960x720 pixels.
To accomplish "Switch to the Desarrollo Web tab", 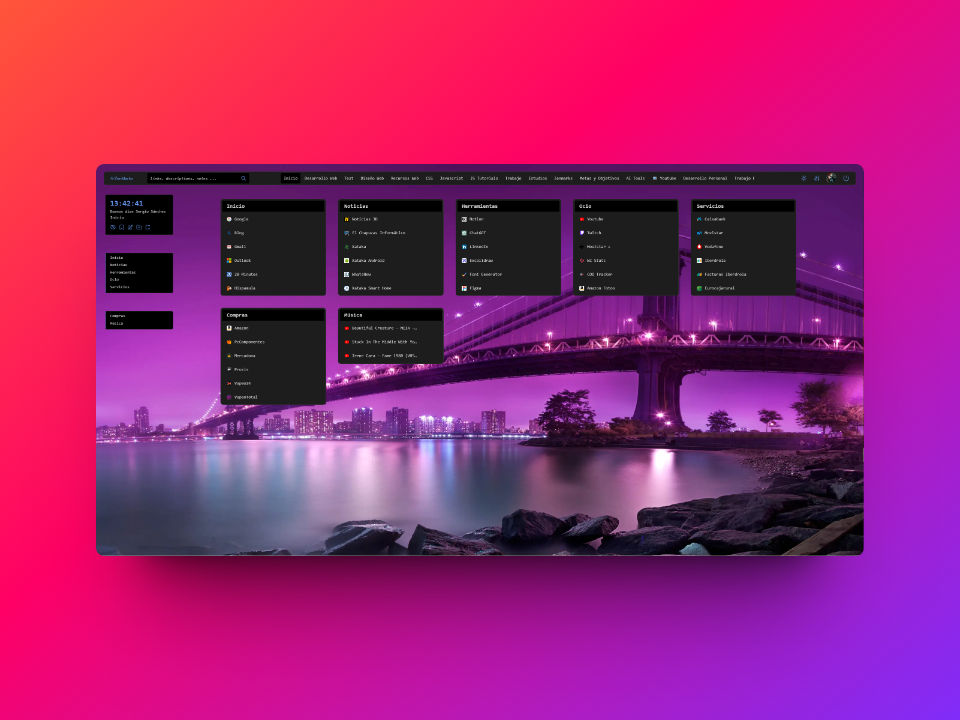I will point(321,178).
